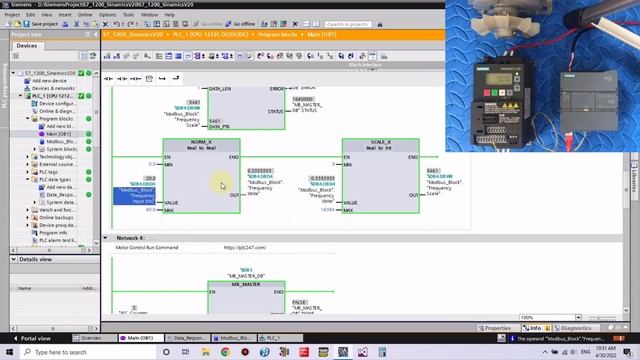640x360 pixels.
Task: Insert a coil instruction icon
Action: [x=136, y=78]
